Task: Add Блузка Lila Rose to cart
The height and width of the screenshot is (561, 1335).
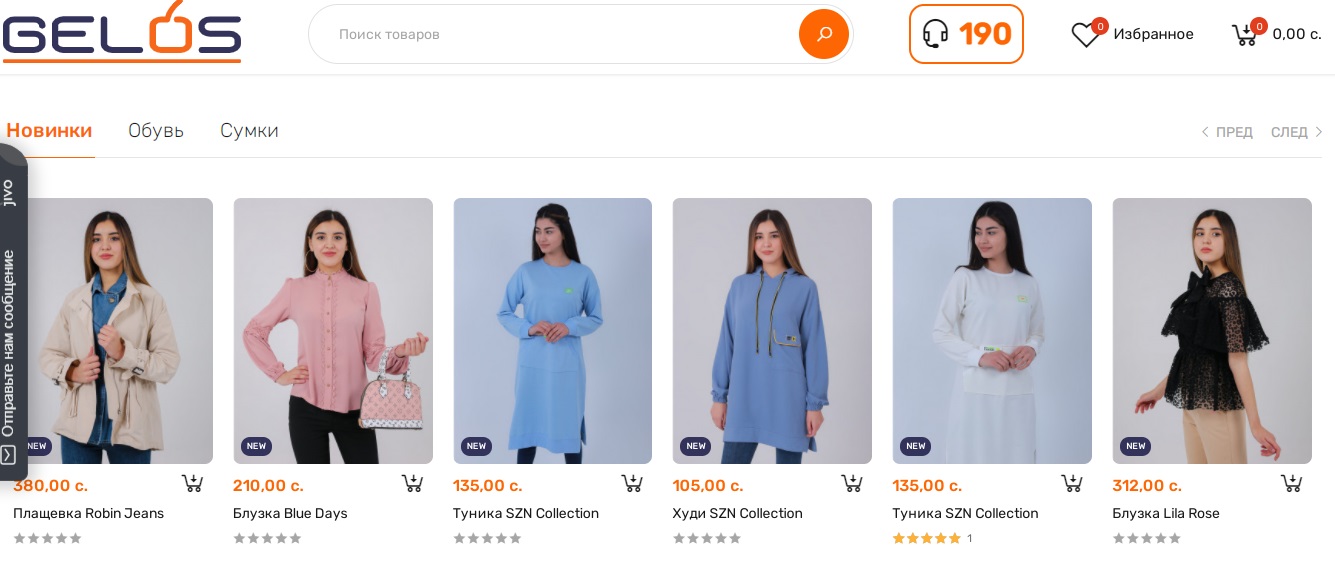Action: pyautogui.click(x=1291, y=484)
